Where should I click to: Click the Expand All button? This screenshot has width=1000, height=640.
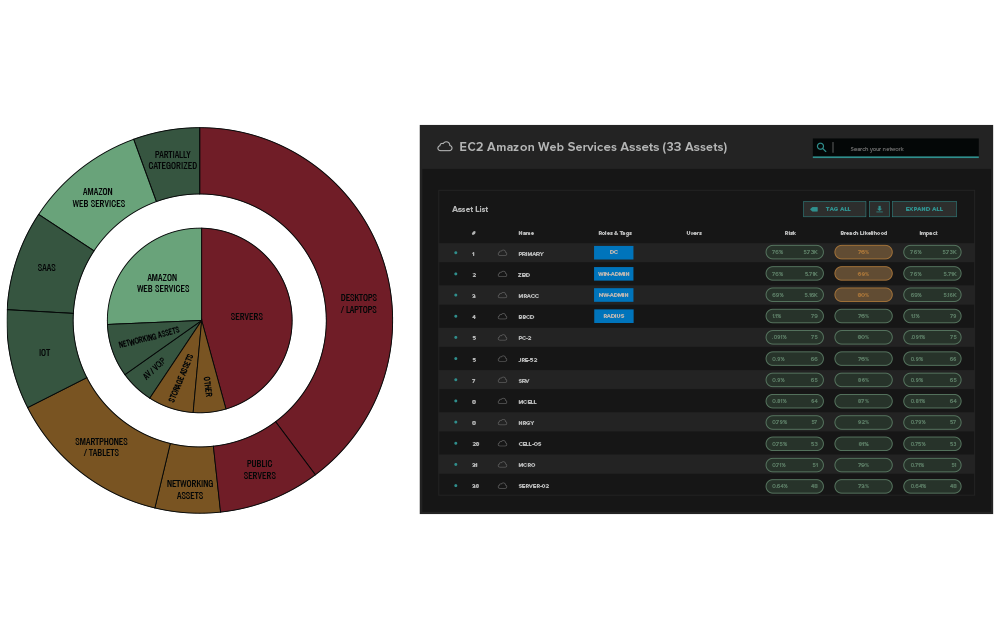pos(924,209)
